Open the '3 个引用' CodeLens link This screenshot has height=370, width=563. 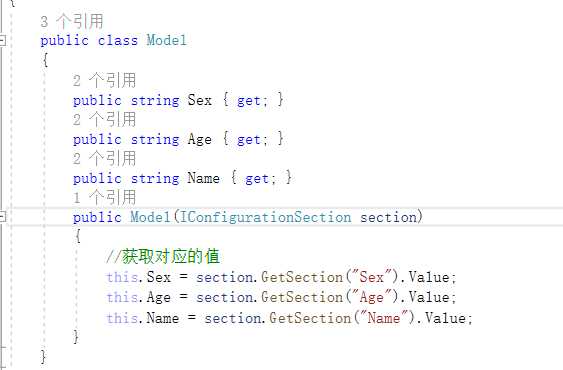[x=72, y=21]
